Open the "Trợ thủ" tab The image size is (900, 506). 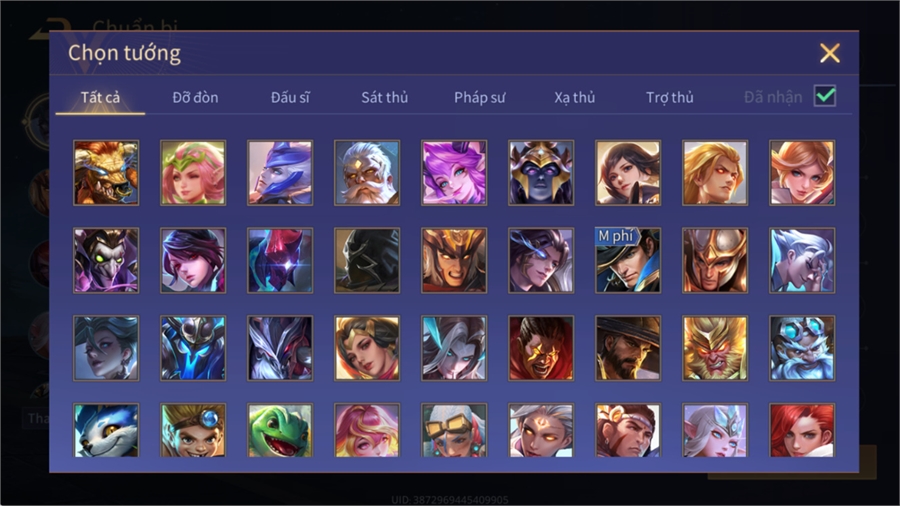(x=670, y=98)
